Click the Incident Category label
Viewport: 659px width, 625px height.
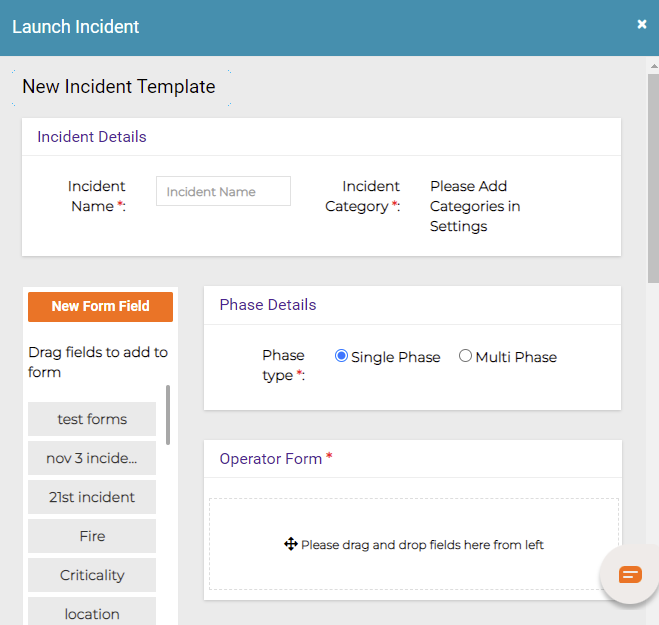362,196
